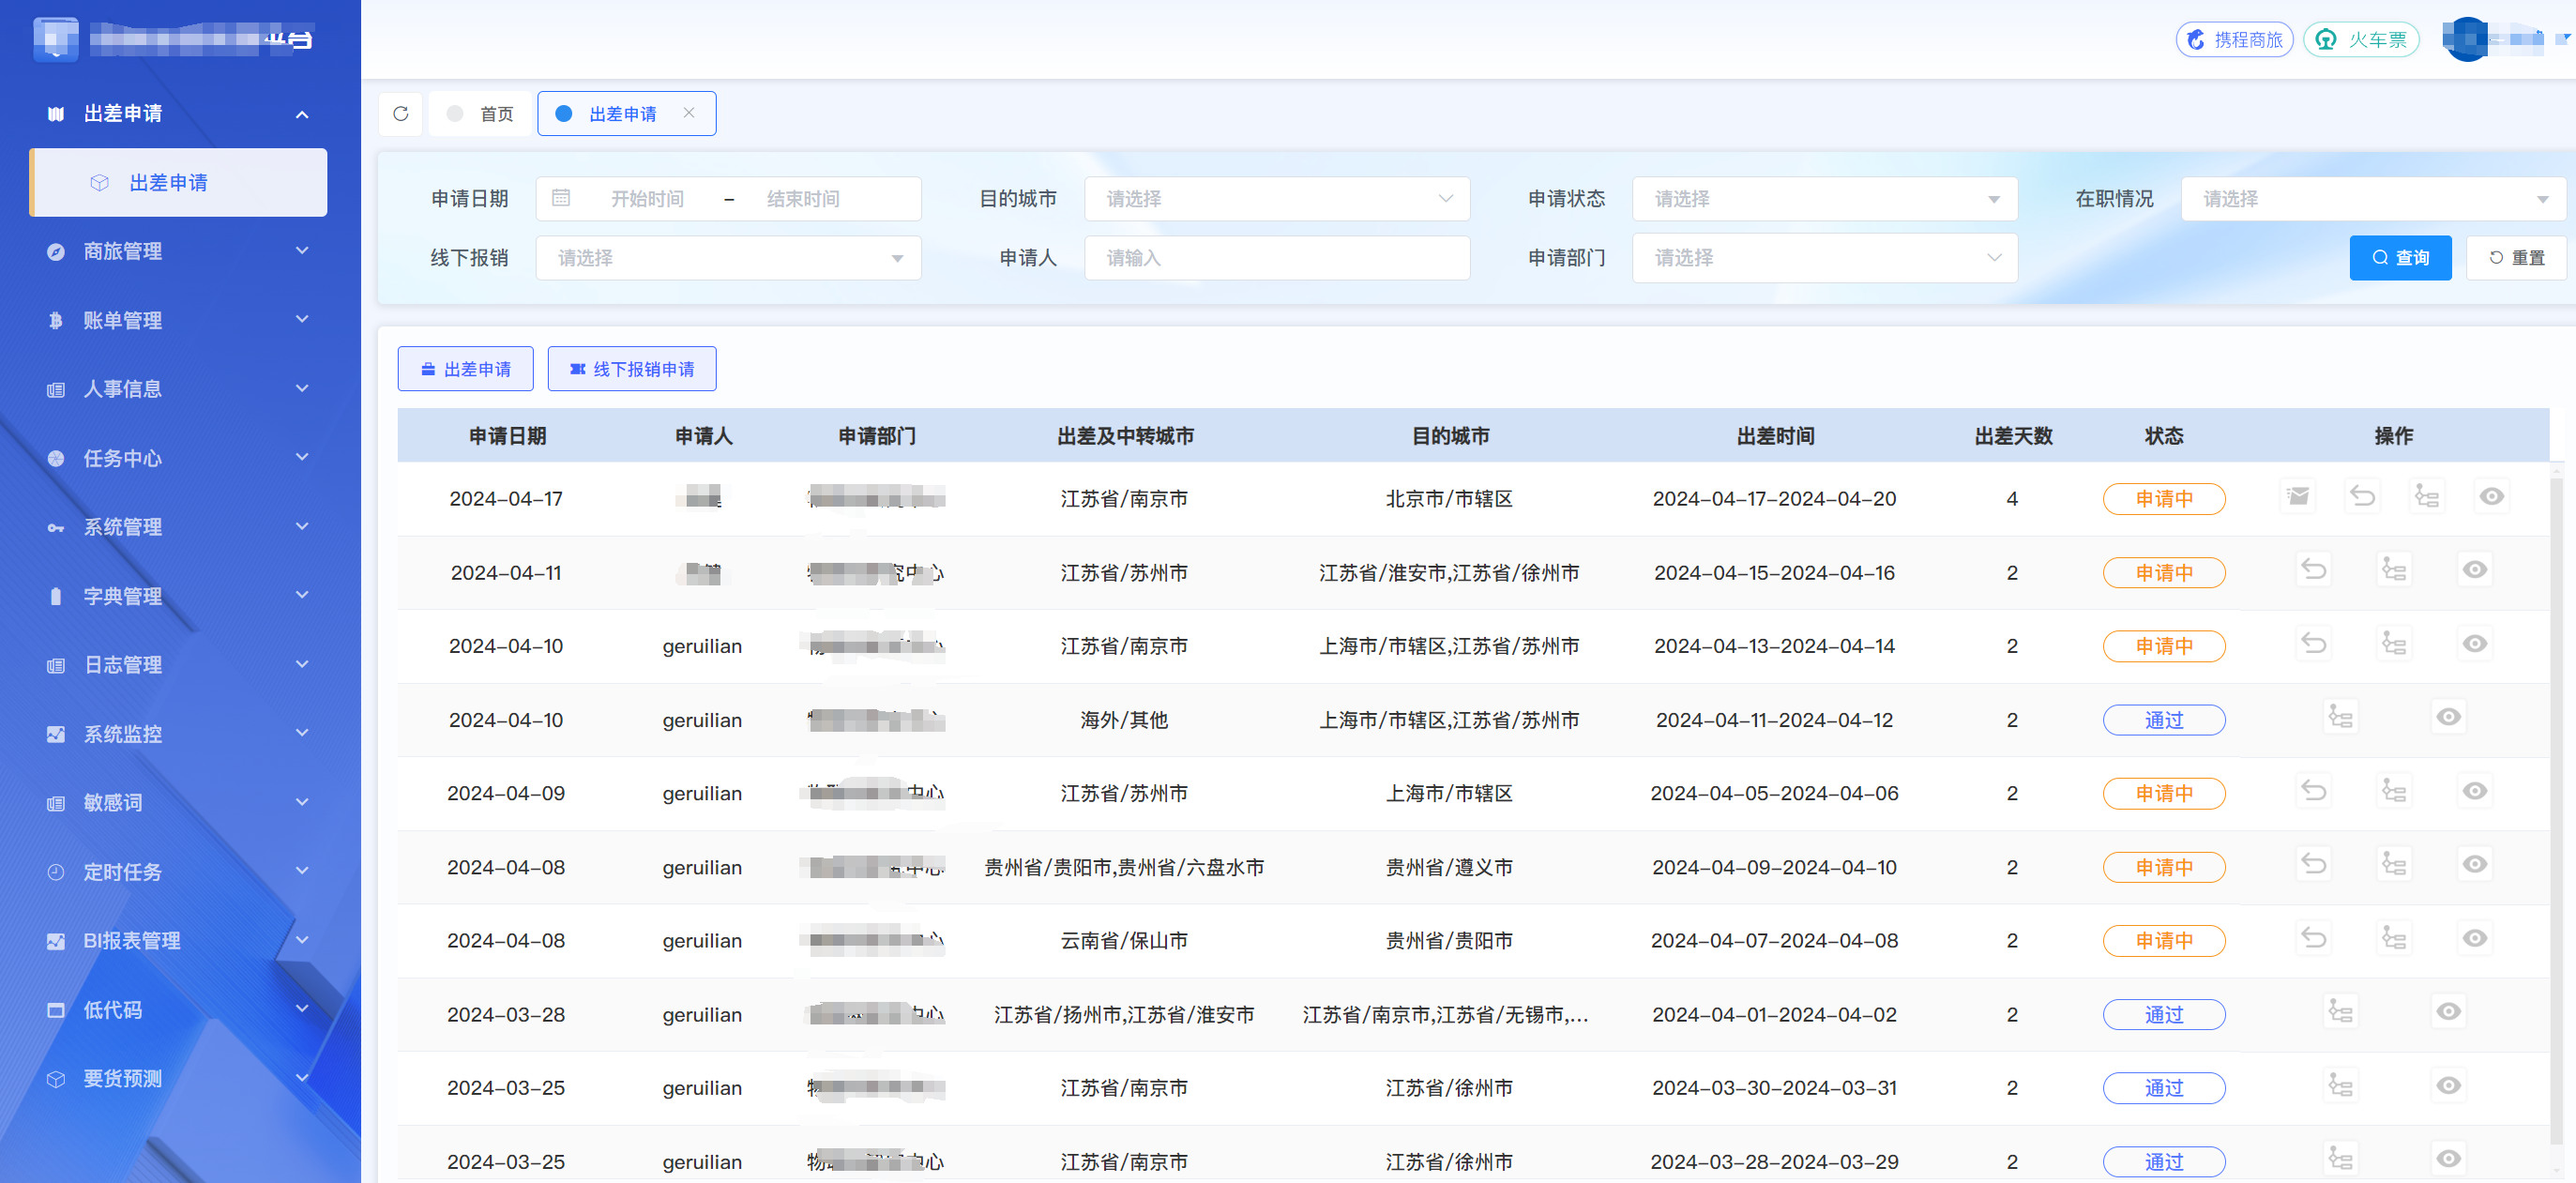Withdraw the application dated 2024-04-11

pos(2314,570)
